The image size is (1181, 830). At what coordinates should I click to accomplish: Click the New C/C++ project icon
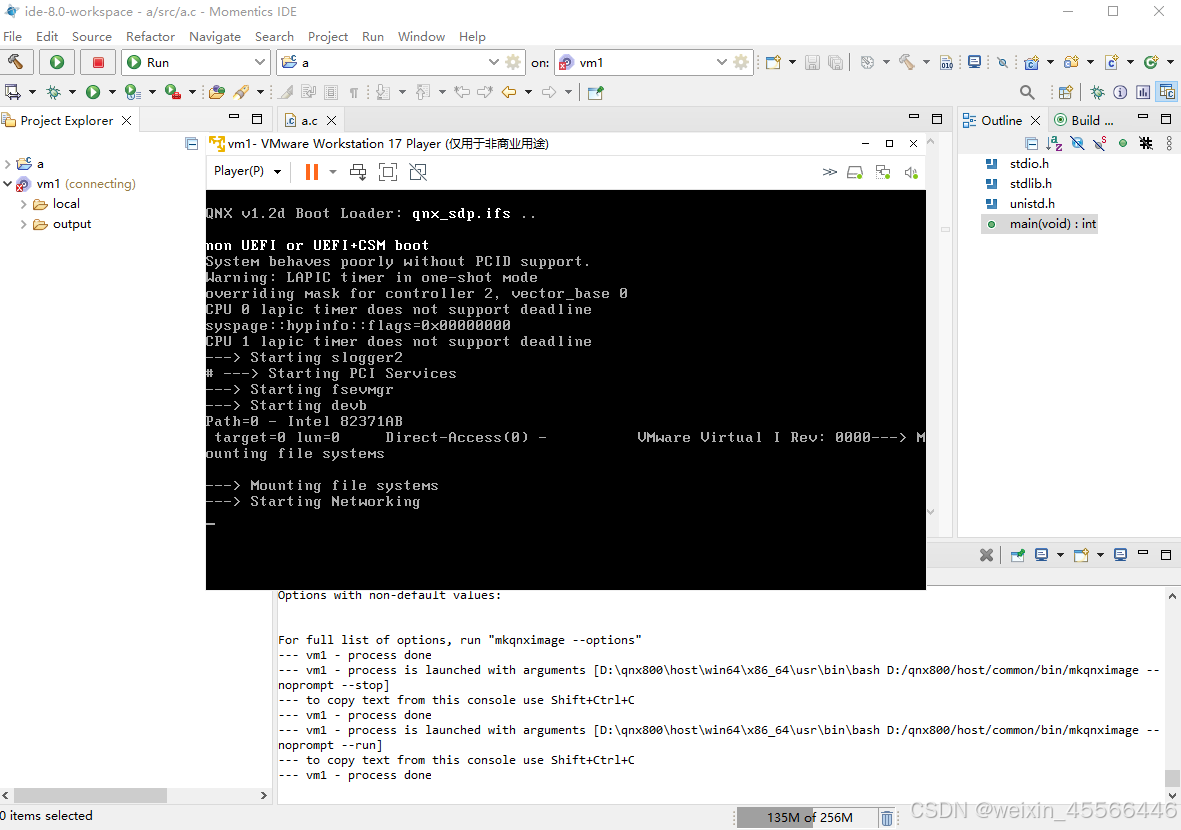[x=1032, y=63]
